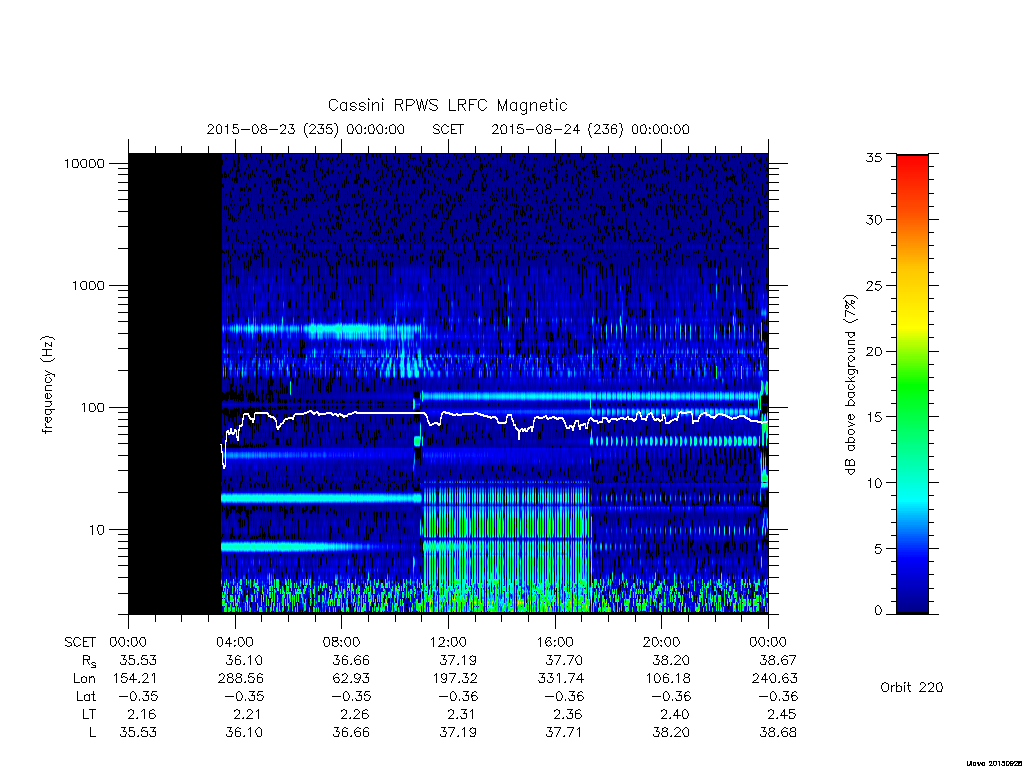Click the 08:00 SCET time label
Viewport: 1024px width, 768px height.
coord(342,642)
